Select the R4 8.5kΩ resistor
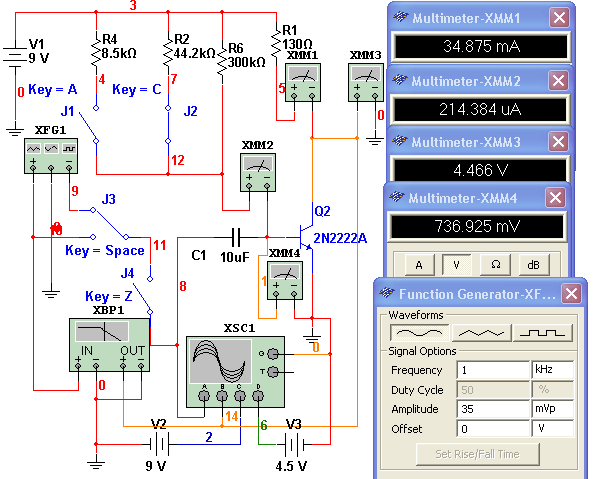The image size is (594, 479). 96,51
